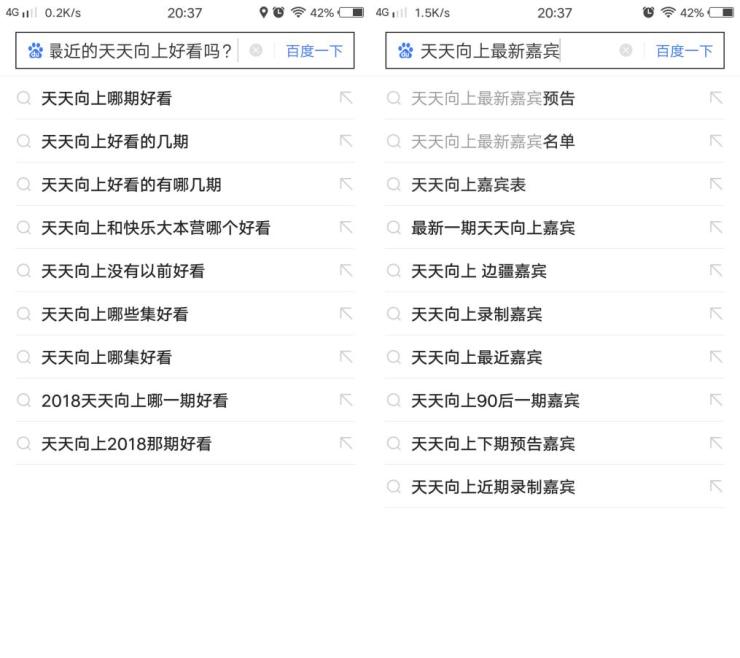
Task: Fill search with 天天向上录制嘉宾 via its arrow
Action: 716,313
